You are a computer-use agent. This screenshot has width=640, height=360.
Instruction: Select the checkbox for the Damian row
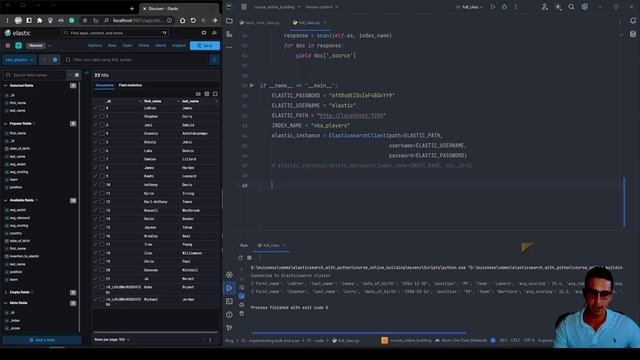click(x=102, y=159)
